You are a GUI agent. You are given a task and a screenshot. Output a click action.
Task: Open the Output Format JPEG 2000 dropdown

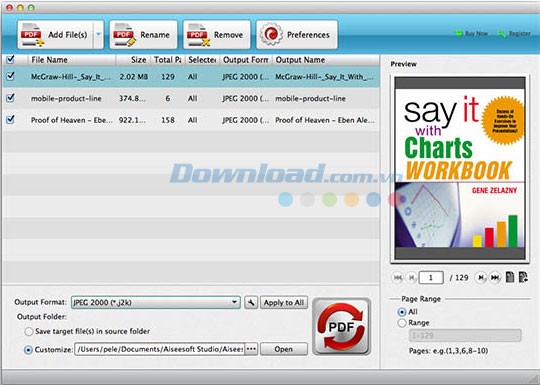click(156, 303)
